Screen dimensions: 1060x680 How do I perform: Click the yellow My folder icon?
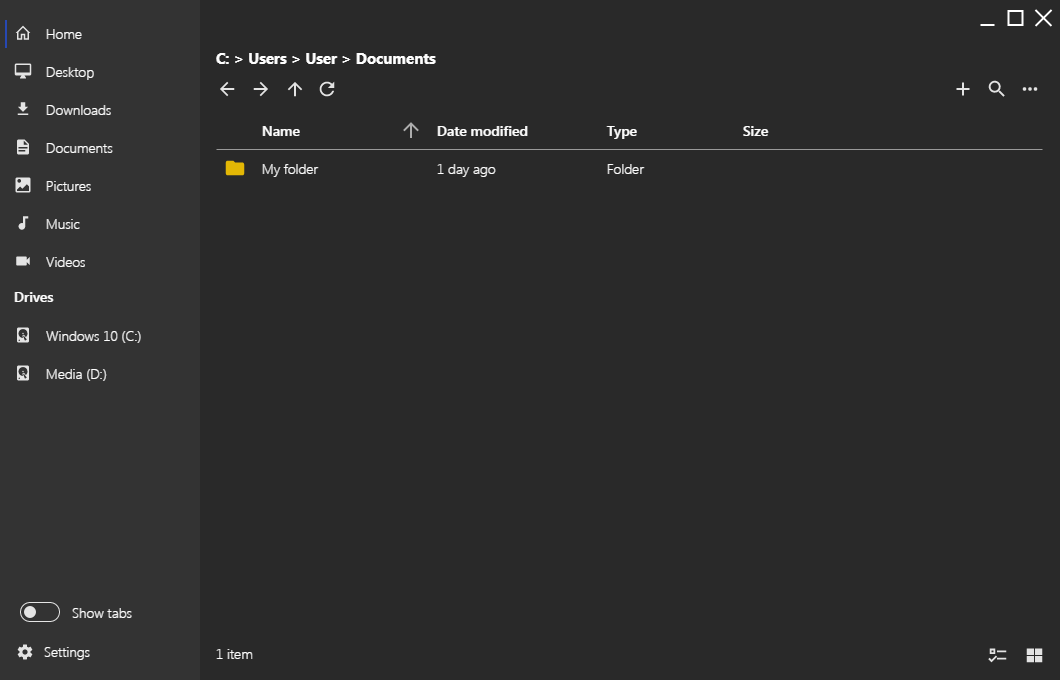coord(235,168)
